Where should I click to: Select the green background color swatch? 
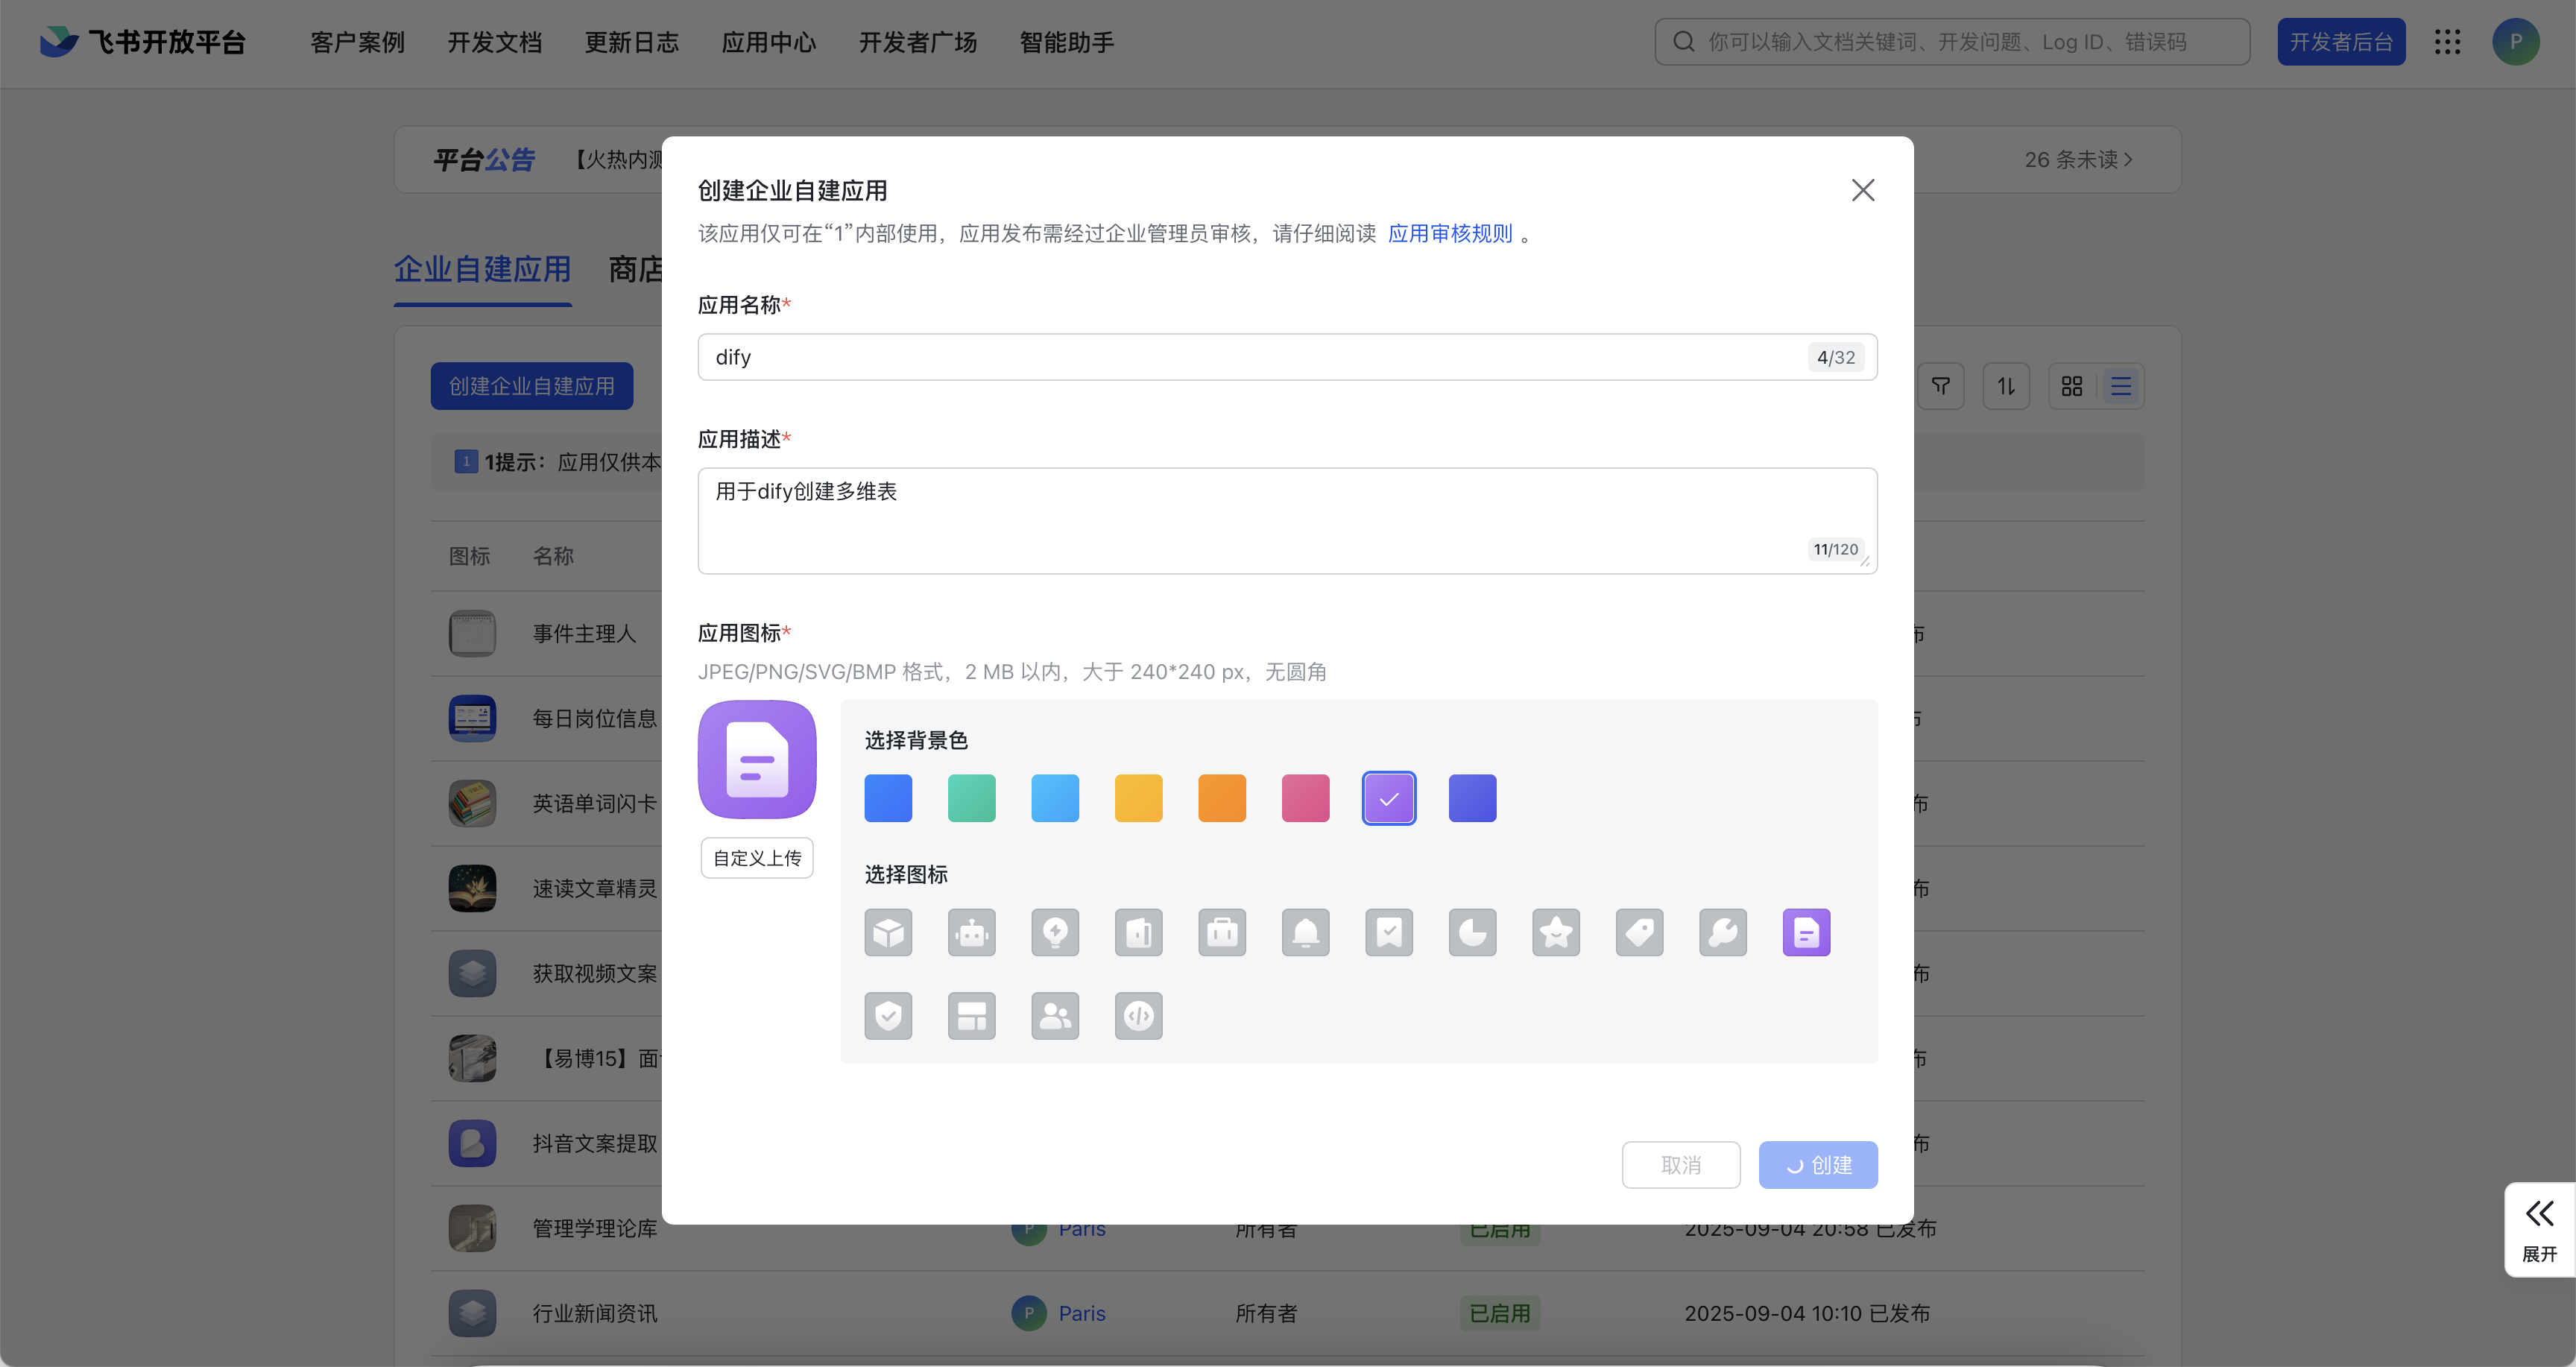pos(971,798)
